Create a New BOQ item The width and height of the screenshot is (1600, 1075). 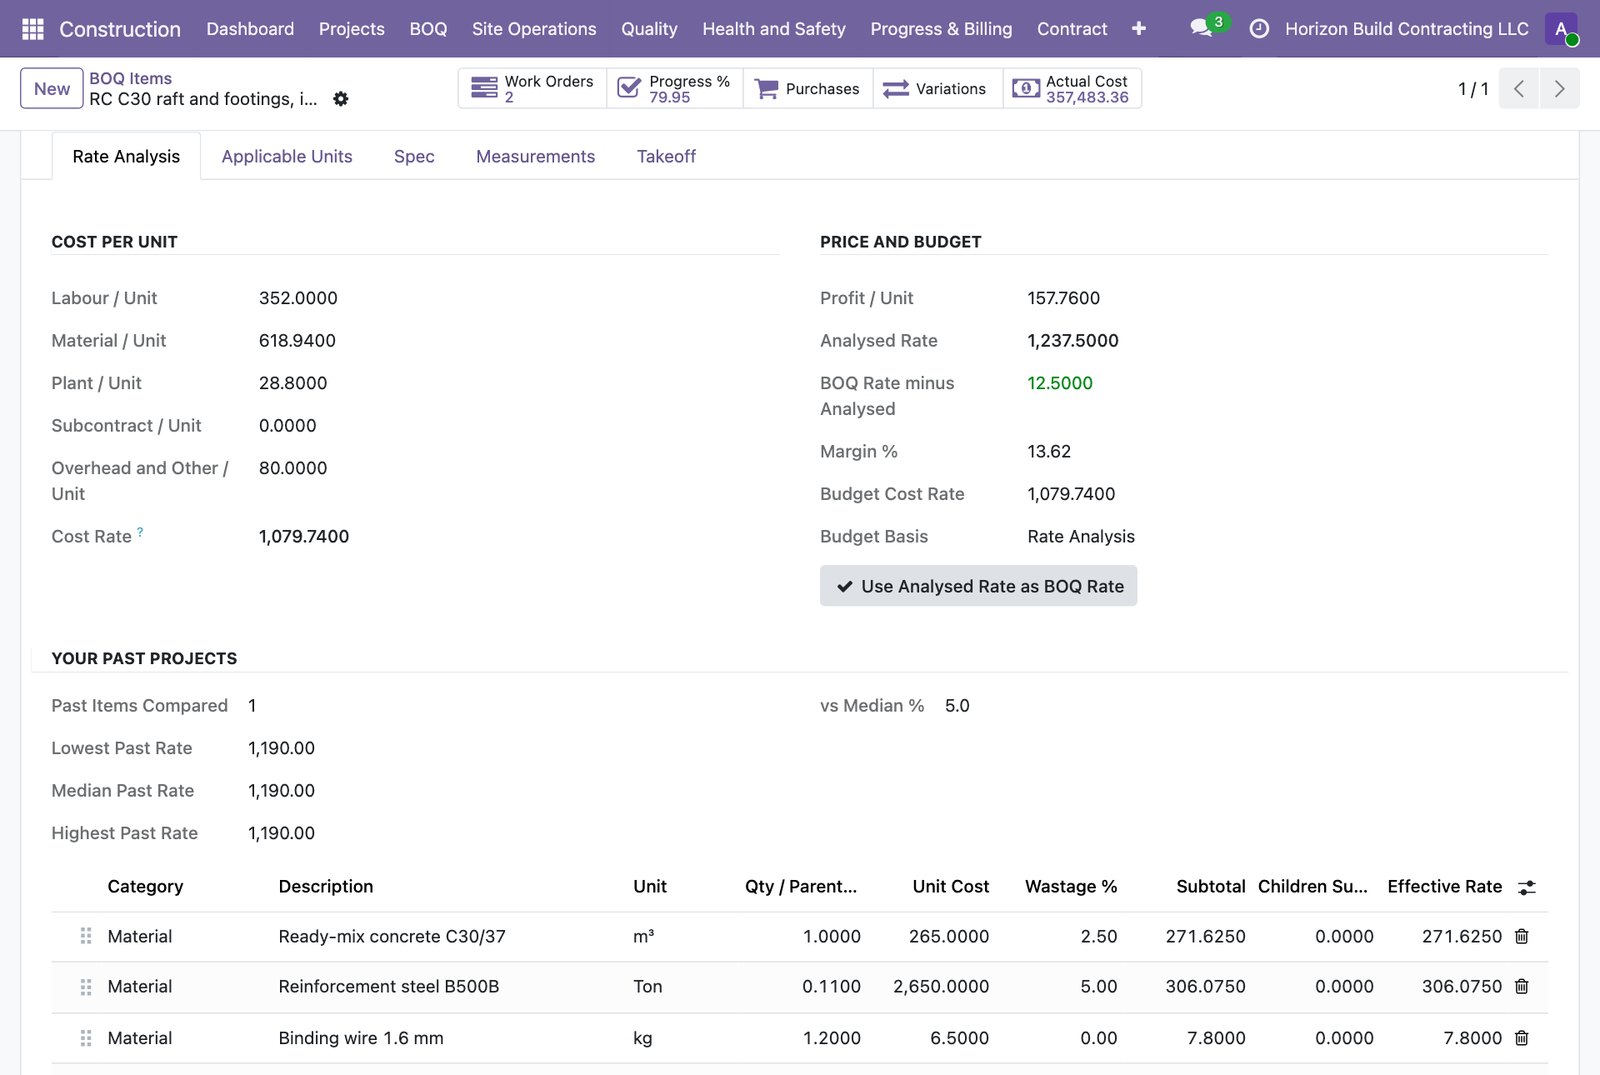tap(52, 88)
